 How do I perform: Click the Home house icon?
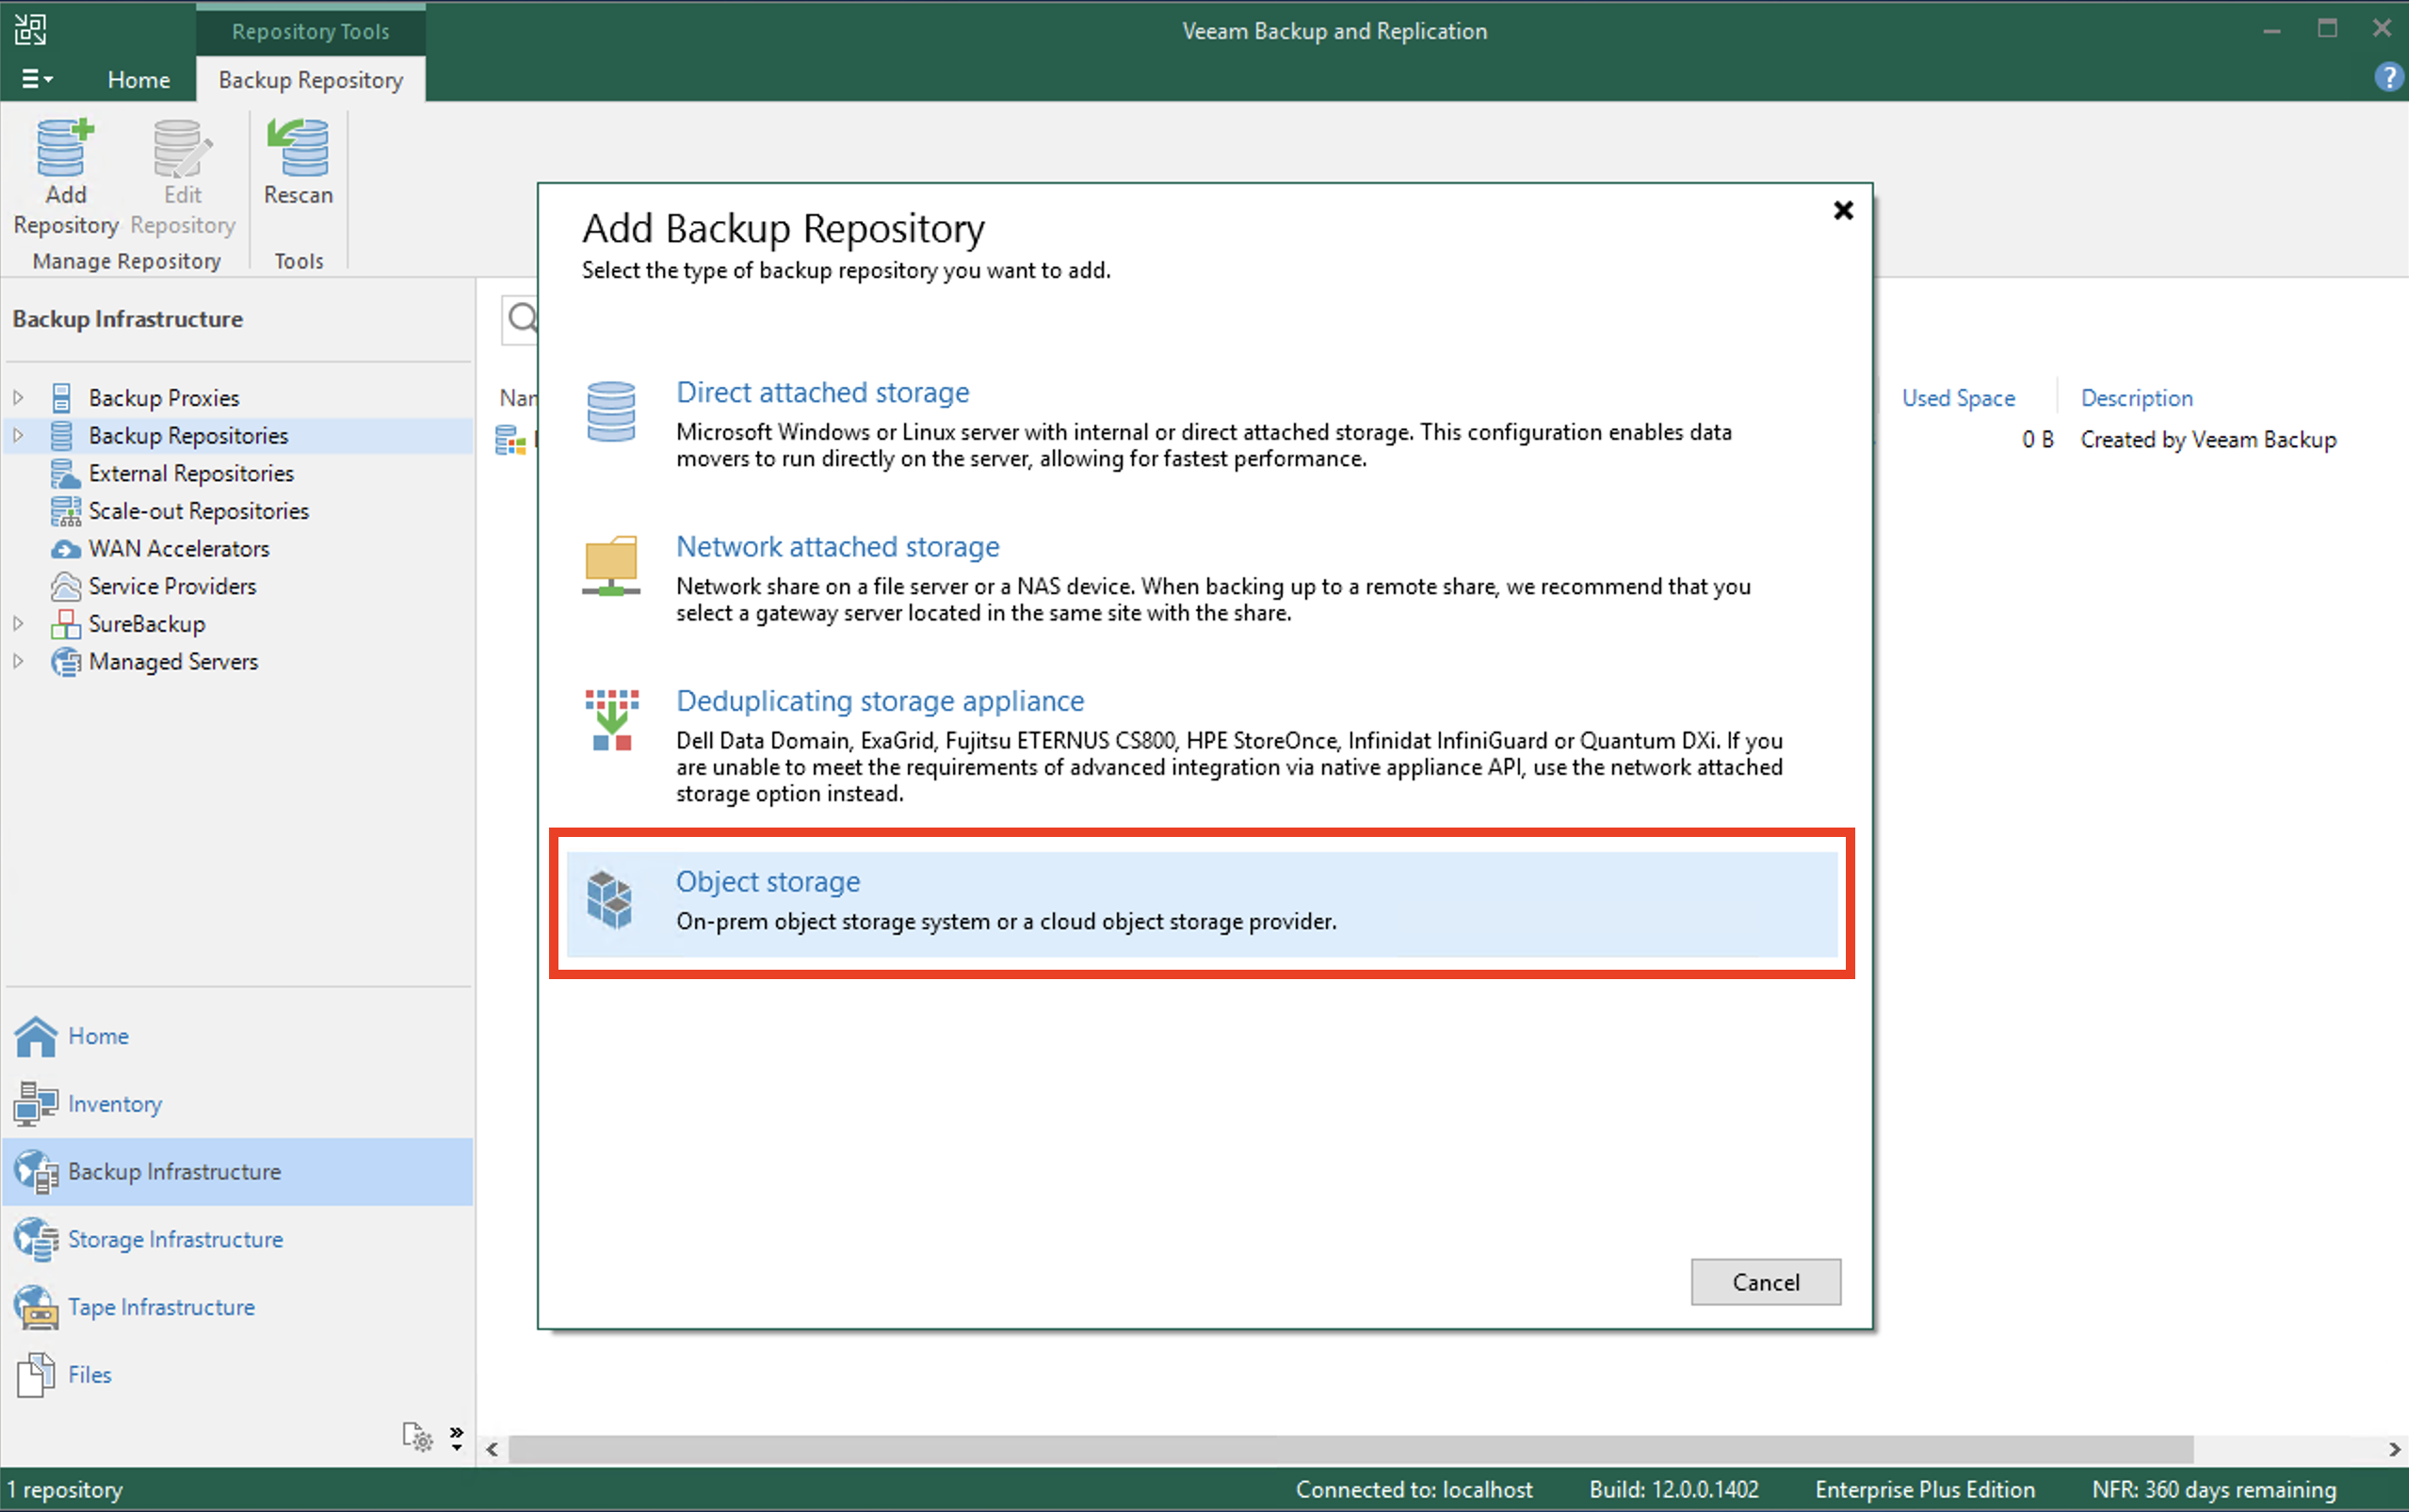point(36,1036)
